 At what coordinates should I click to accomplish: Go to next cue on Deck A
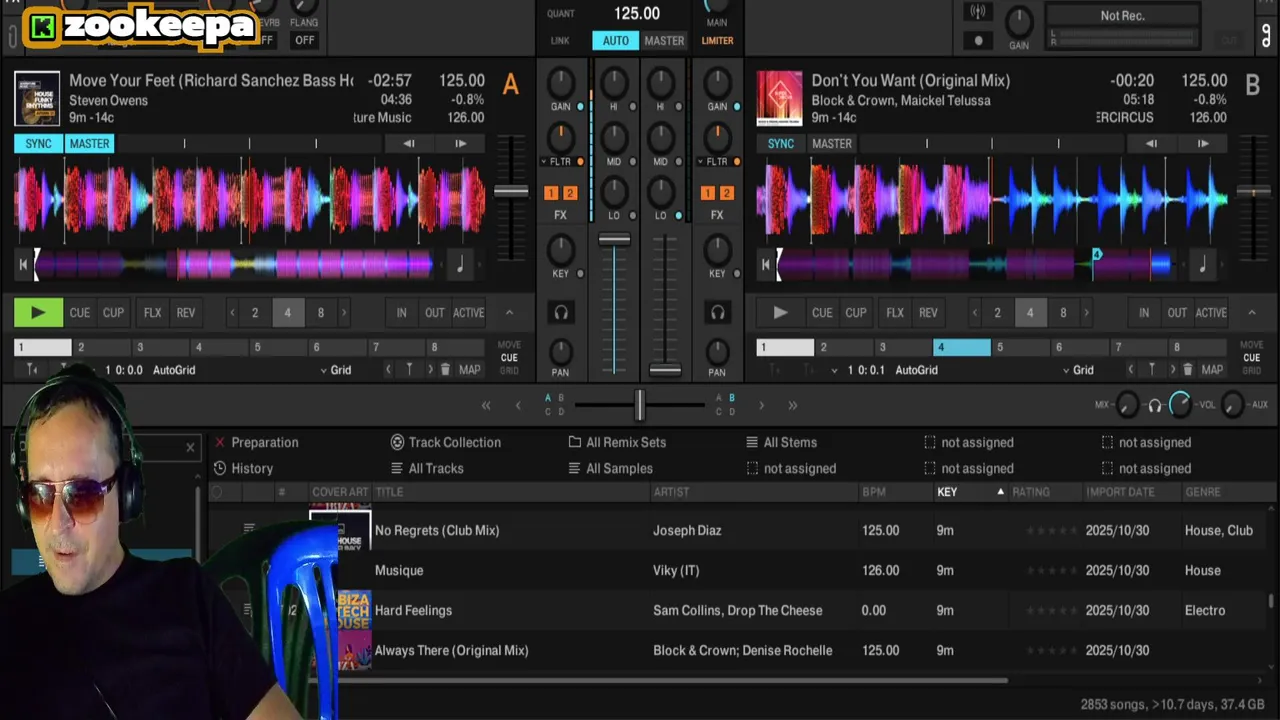430,370
